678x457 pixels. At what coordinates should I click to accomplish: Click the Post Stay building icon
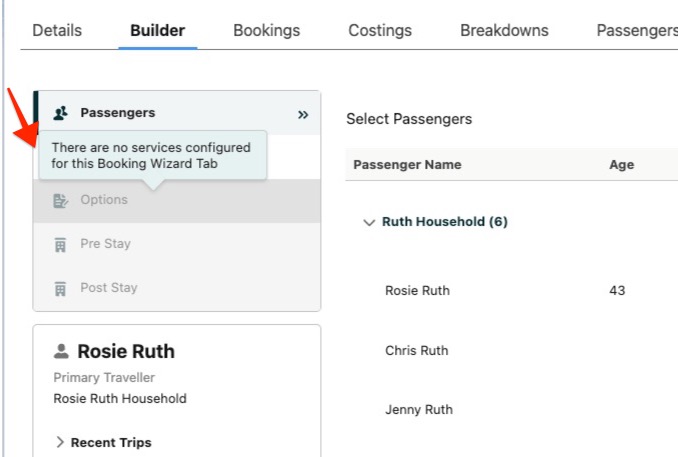click(x=61, y=288)
